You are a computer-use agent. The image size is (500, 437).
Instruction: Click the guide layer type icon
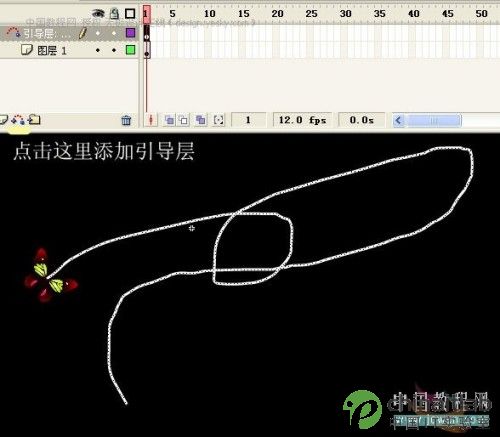14,32
